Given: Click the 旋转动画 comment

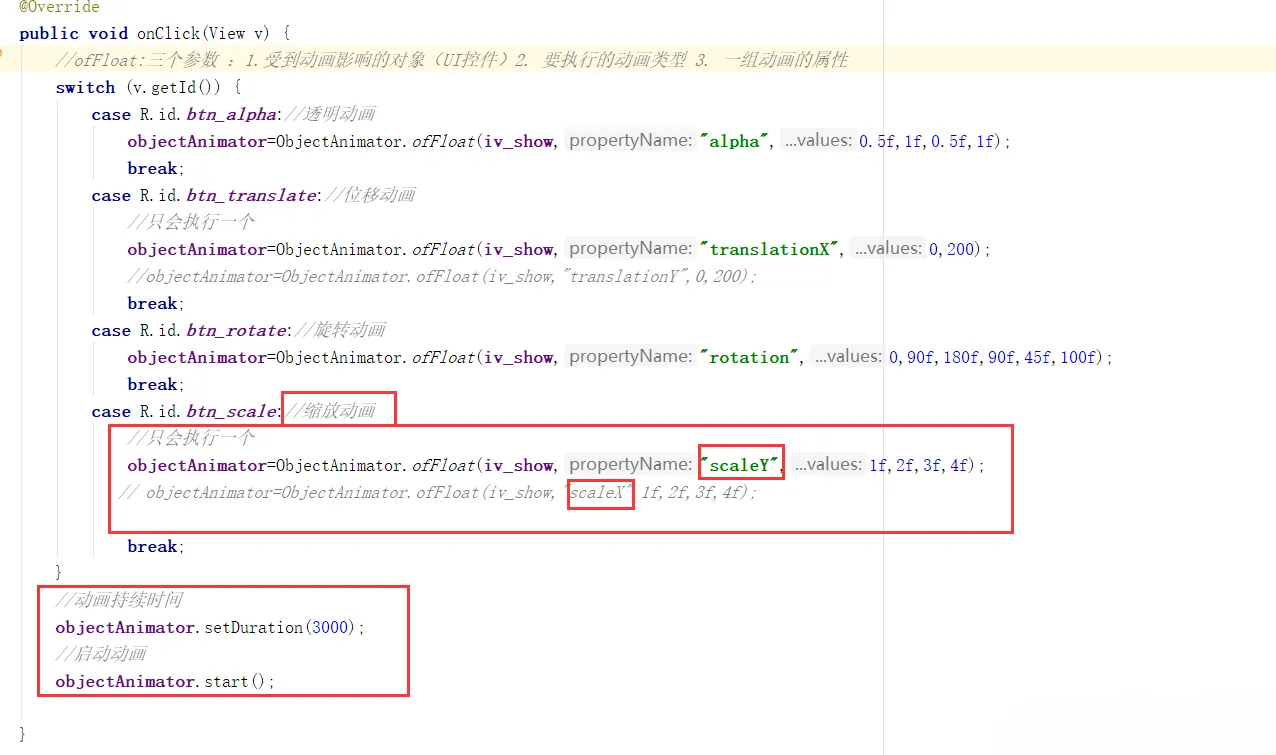Looking at the screenshot, I should pyautogui.click(x=341, y=331).
